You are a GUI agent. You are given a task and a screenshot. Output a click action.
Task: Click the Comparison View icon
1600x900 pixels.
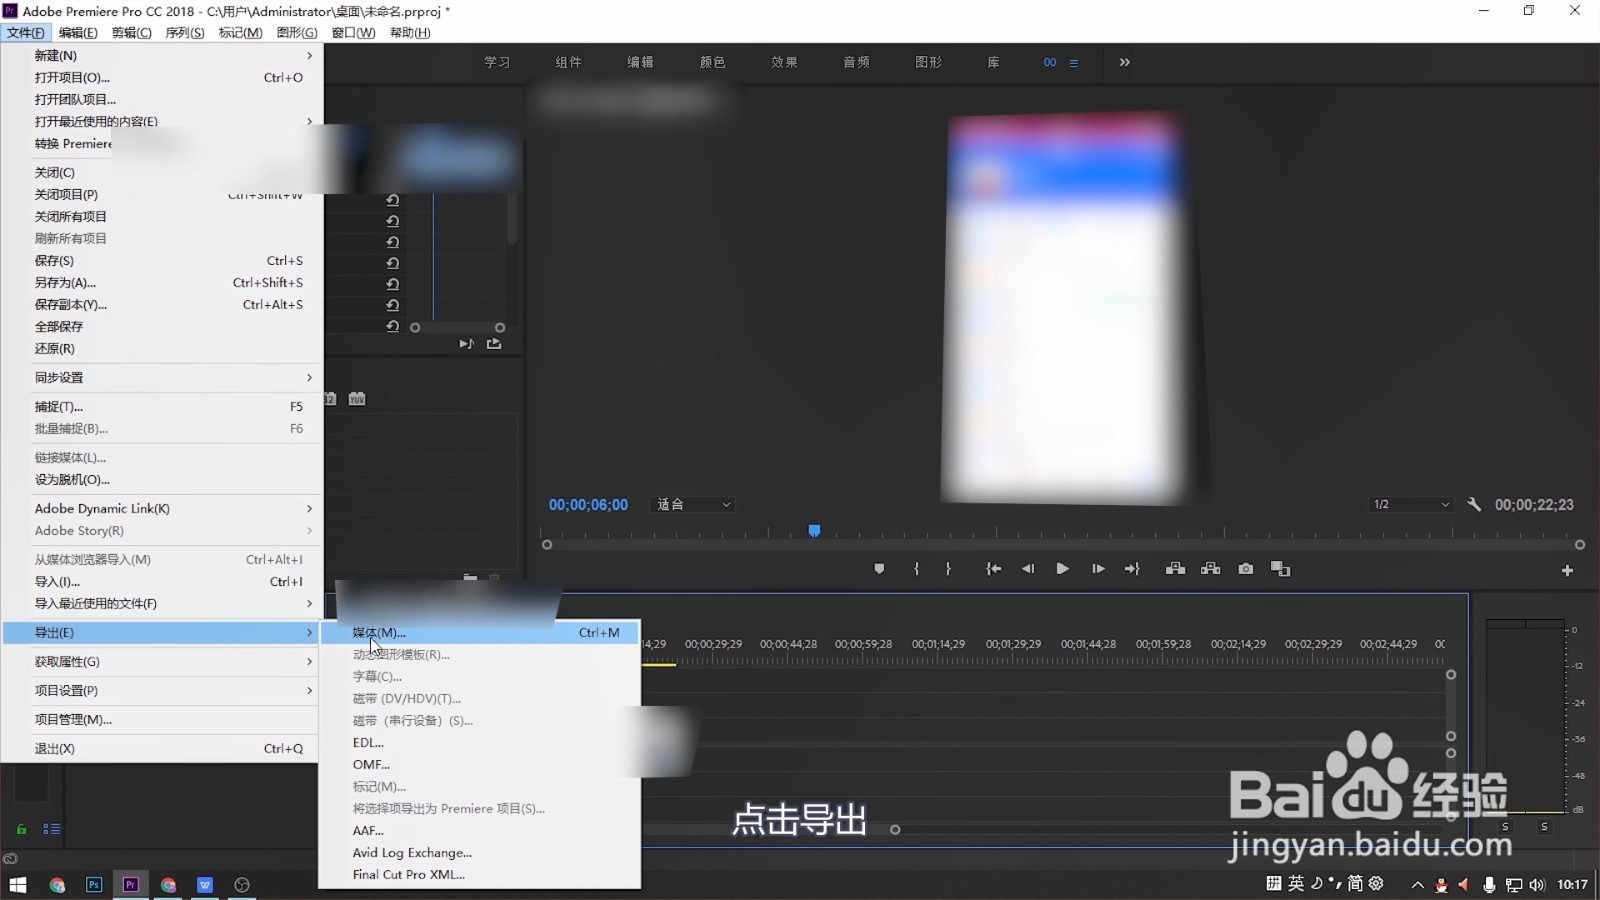1281,568
